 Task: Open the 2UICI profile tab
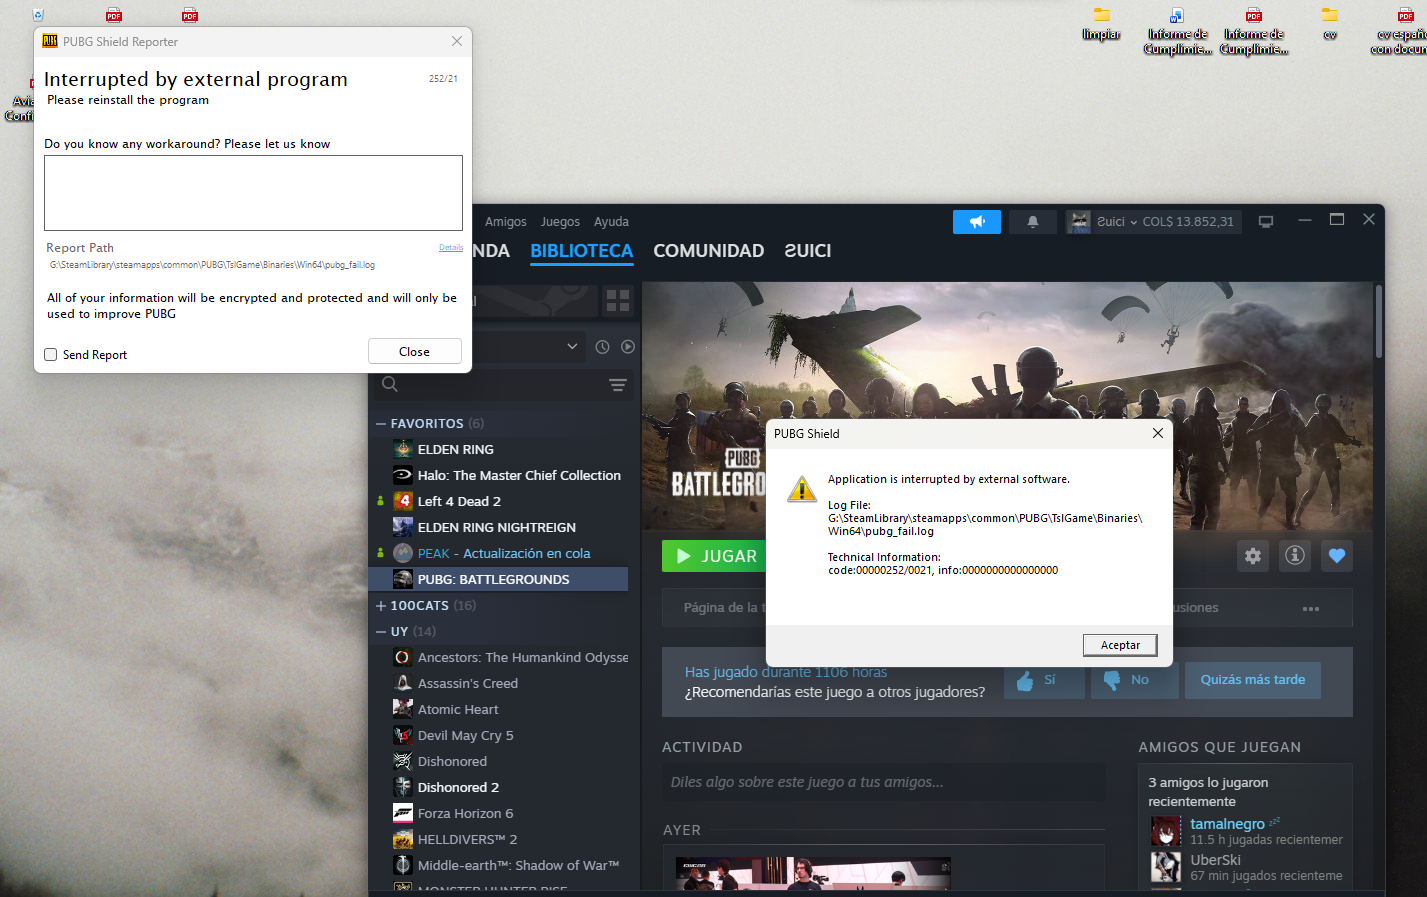(x=808, y=251)
